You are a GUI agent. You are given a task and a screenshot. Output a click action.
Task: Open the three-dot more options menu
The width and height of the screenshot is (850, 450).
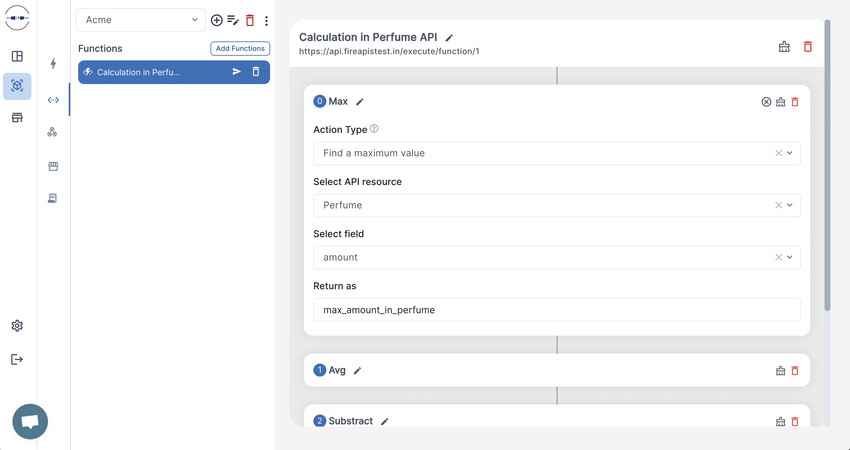click(266, 21)
